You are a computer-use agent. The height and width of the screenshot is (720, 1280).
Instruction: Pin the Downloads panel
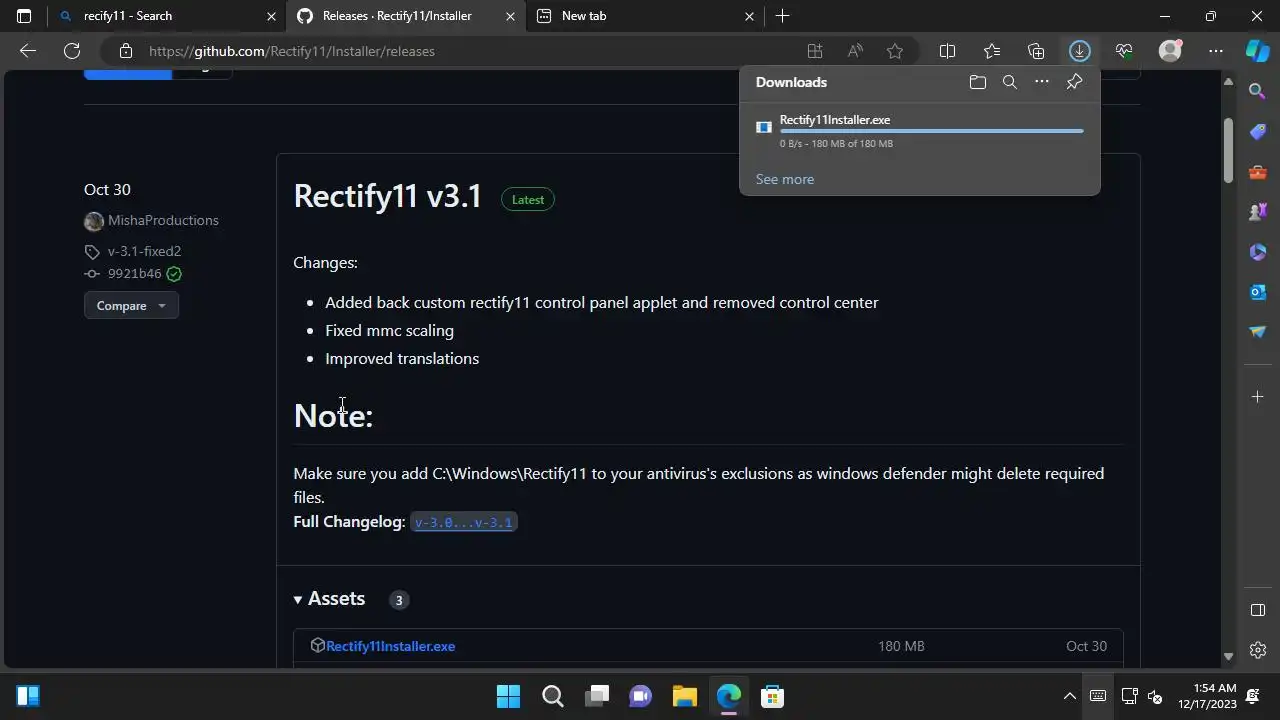point(1074,82)
